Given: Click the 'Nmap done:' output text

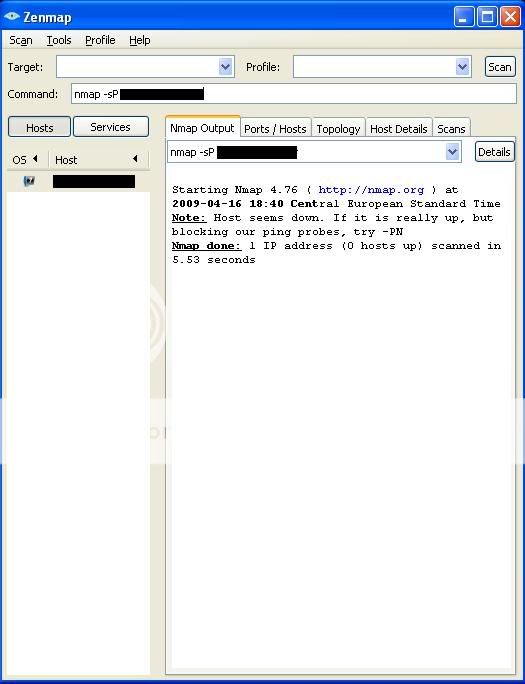Looking at the screenshot, I should [206, 246].
